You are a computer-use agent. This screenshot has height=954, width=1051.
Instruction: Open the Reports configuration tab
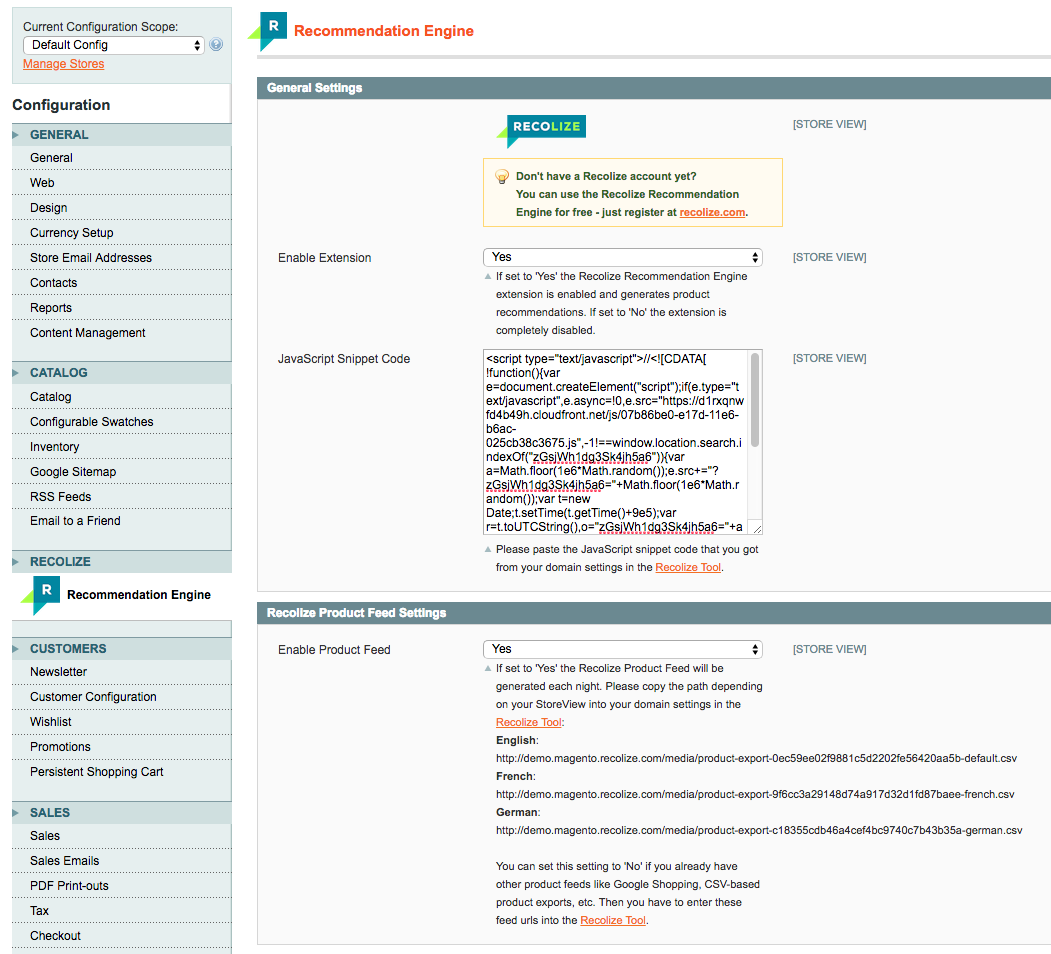coord(121,308)
